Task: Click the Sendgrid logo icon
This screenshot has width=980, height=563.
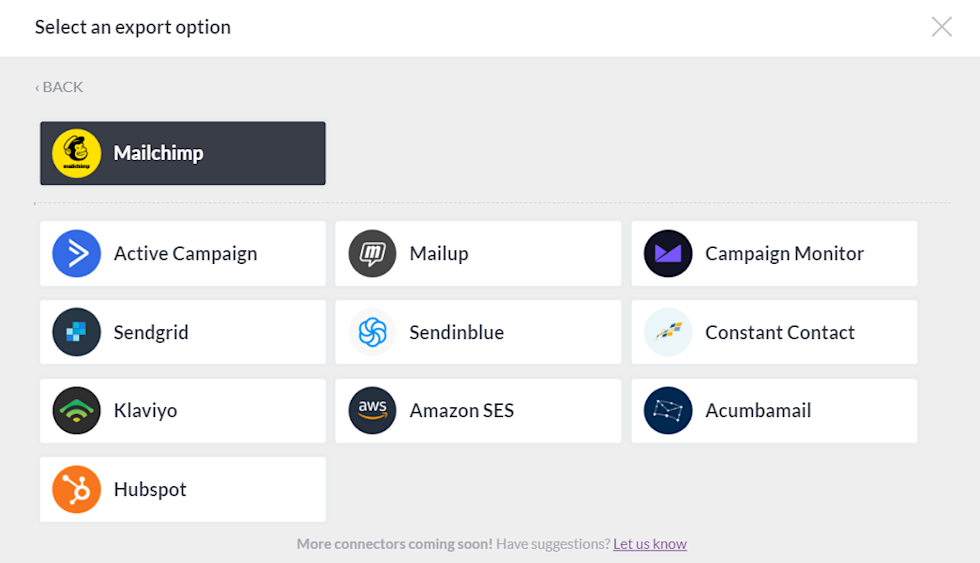Action: coord(77,333)
